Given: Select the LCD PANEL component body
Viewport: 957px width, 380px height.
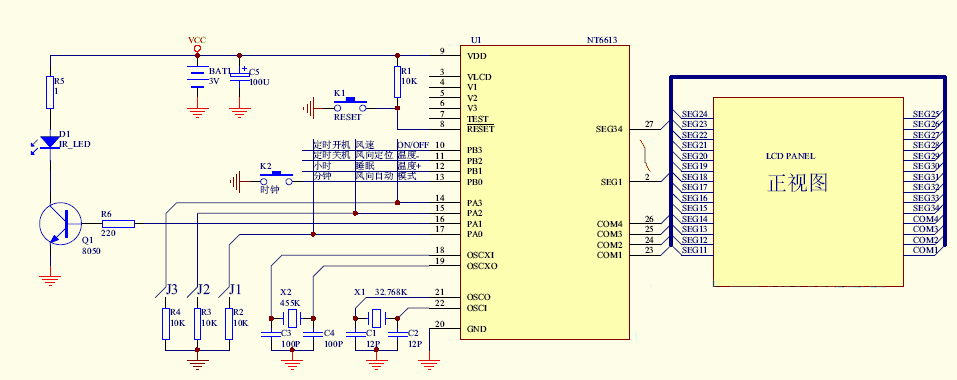Looking at the screenshot, I should (x=809, y=192).
